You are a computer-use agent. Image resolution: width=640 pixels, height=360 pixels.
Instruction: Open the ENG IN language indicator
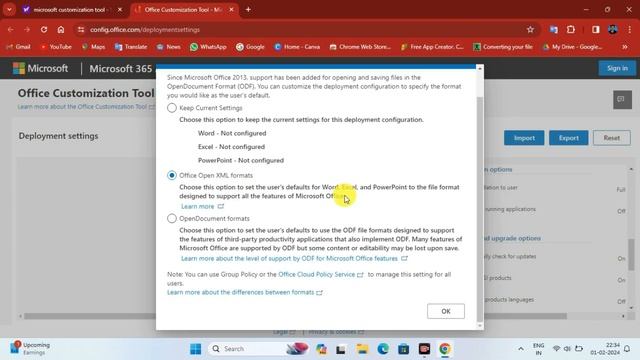(538, 349)
